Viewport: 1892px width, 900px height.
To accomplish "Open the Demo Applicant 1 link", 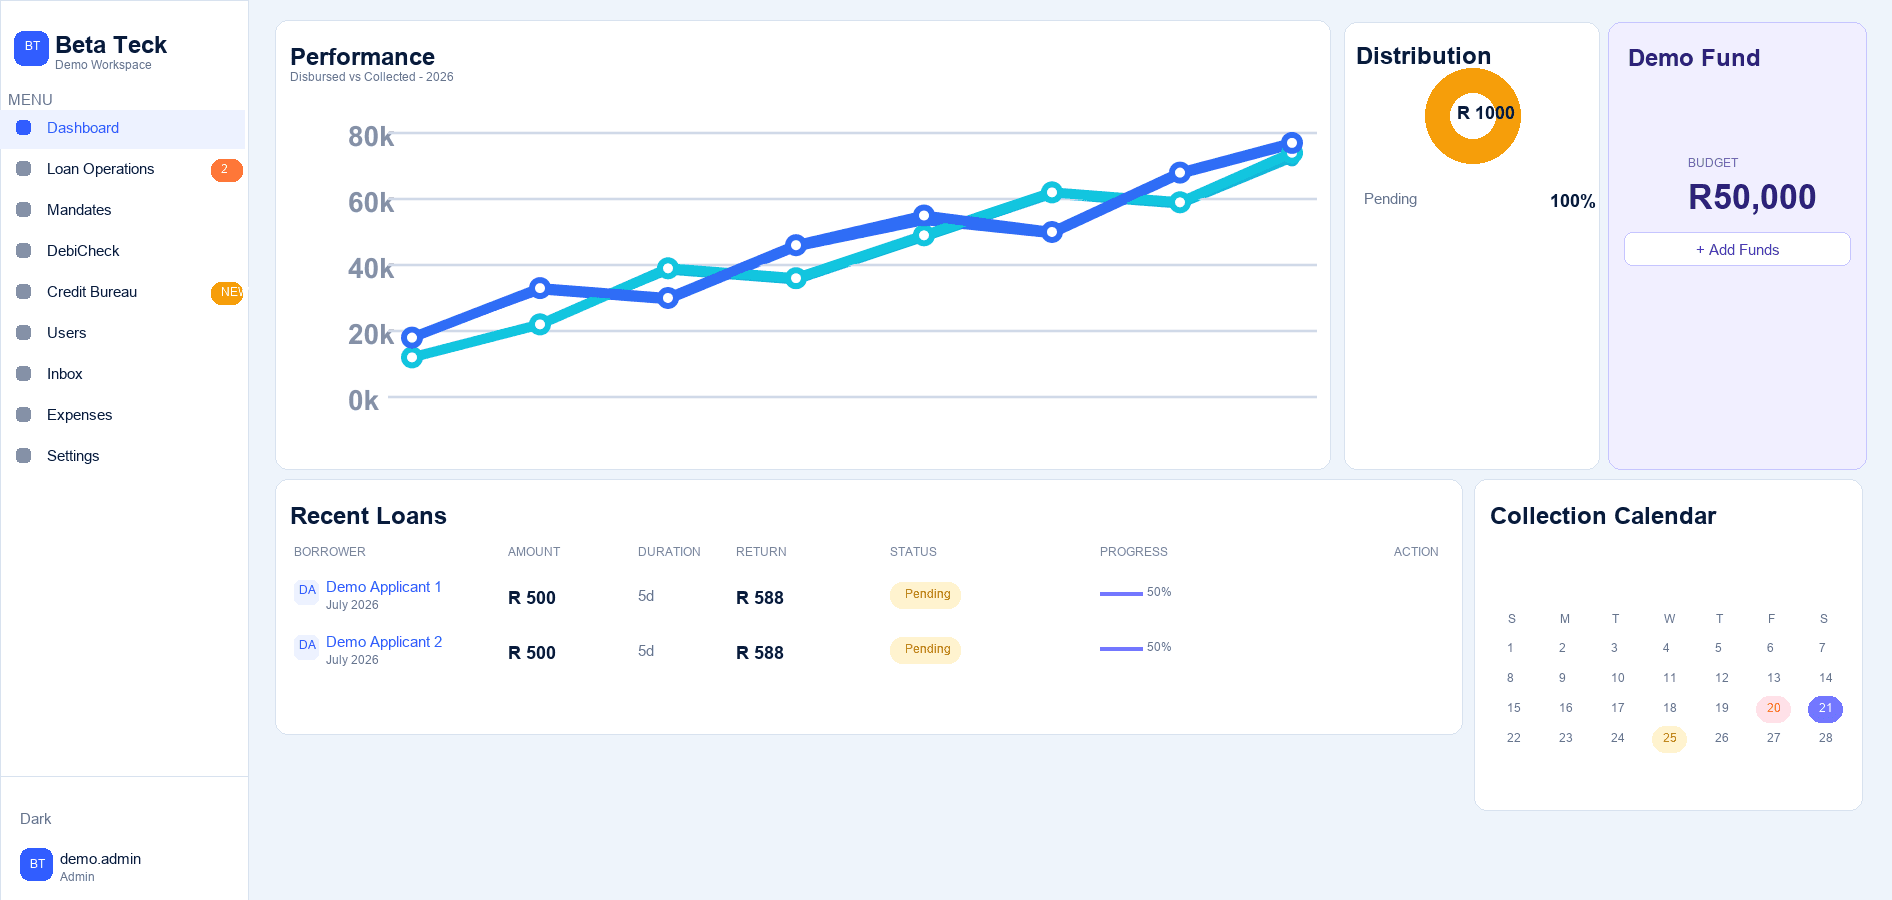I will [x=383, y=587].
